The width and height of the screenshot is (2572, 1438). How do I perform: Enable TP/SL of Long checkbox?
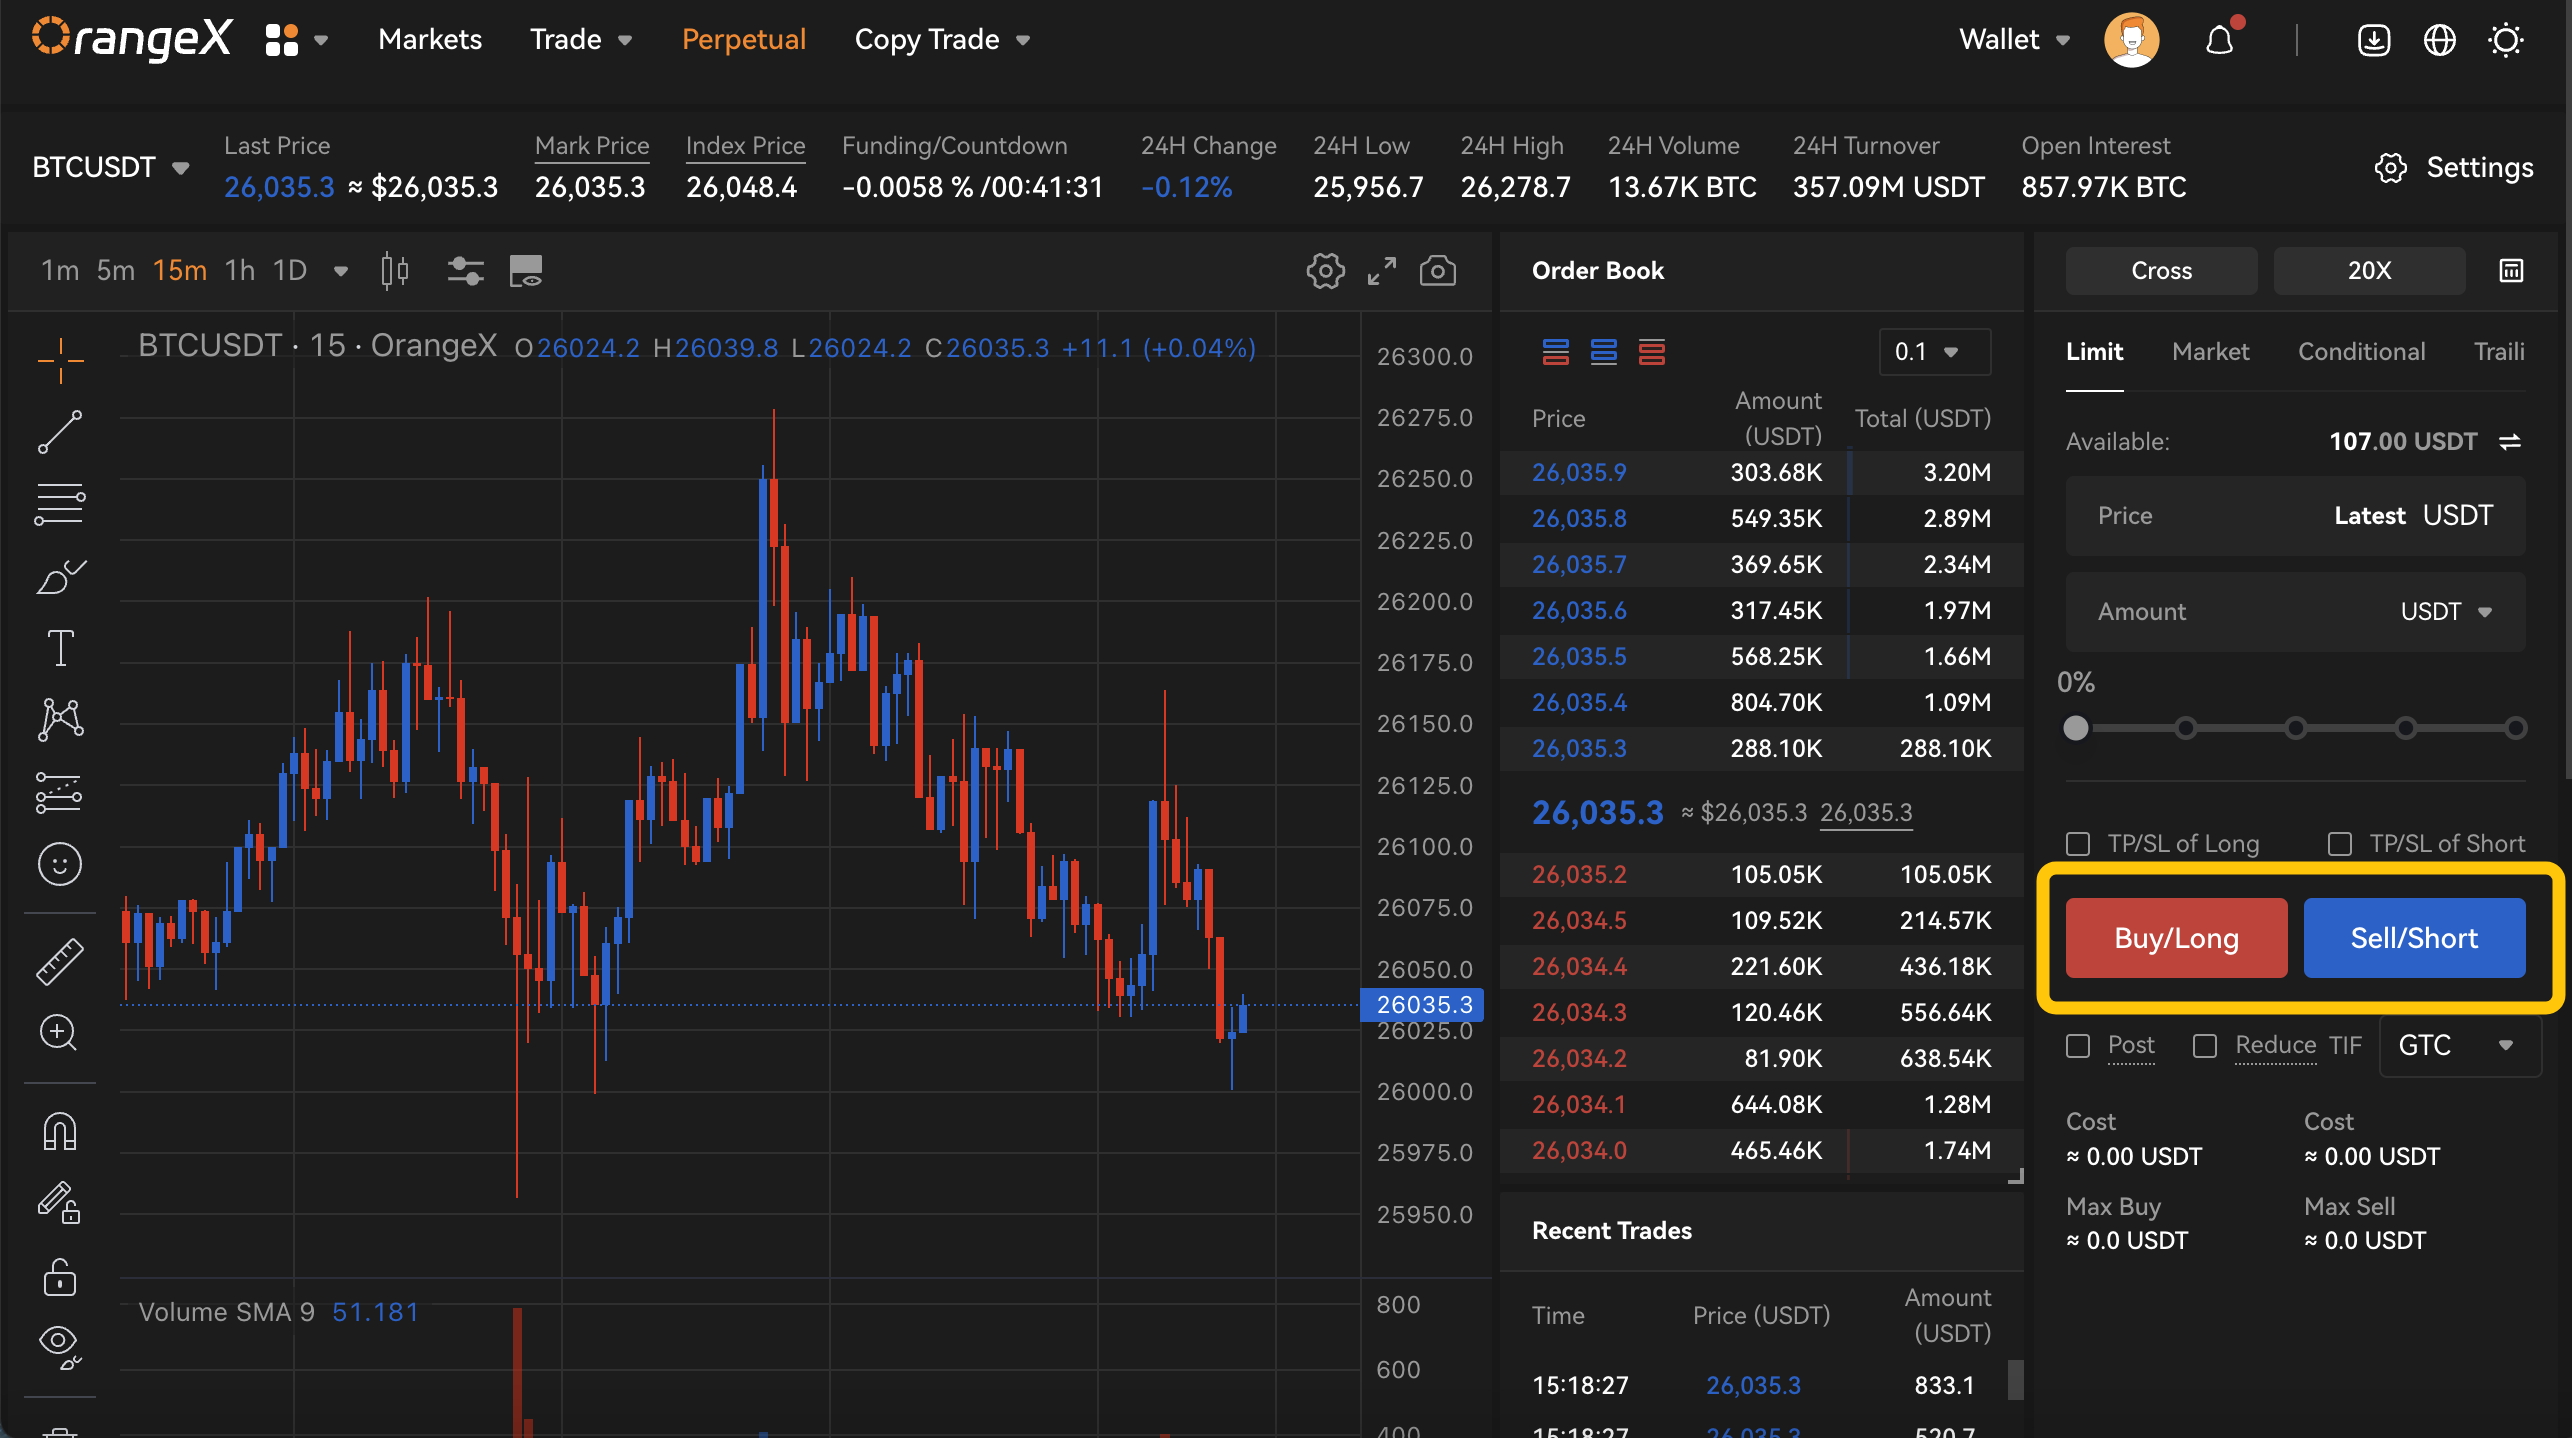(2078, 844)
